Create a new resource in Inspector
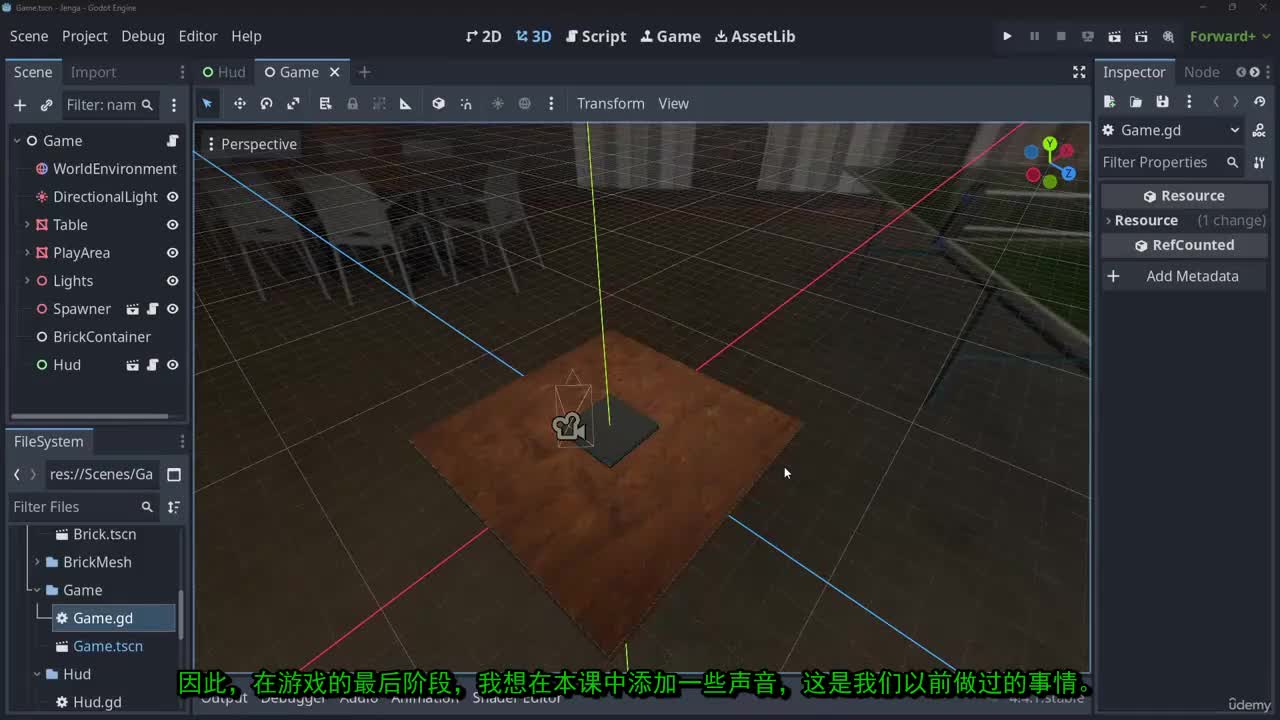 tap(1109, 101)
